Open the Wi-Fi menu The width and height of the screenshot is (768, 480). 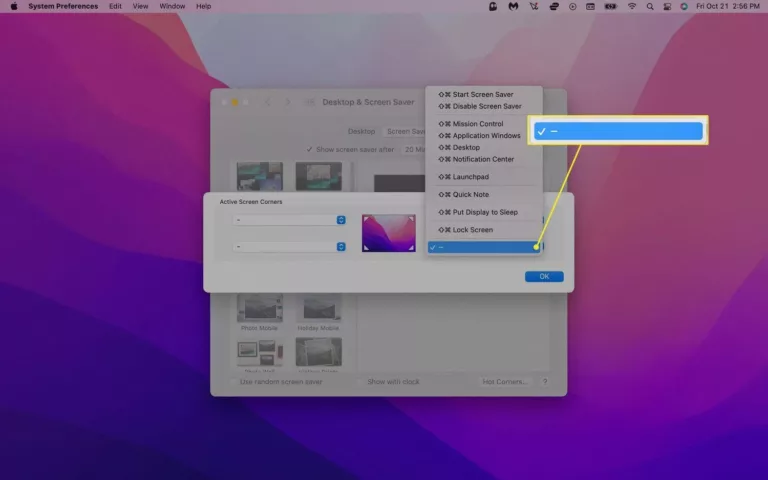coord(632,6)
